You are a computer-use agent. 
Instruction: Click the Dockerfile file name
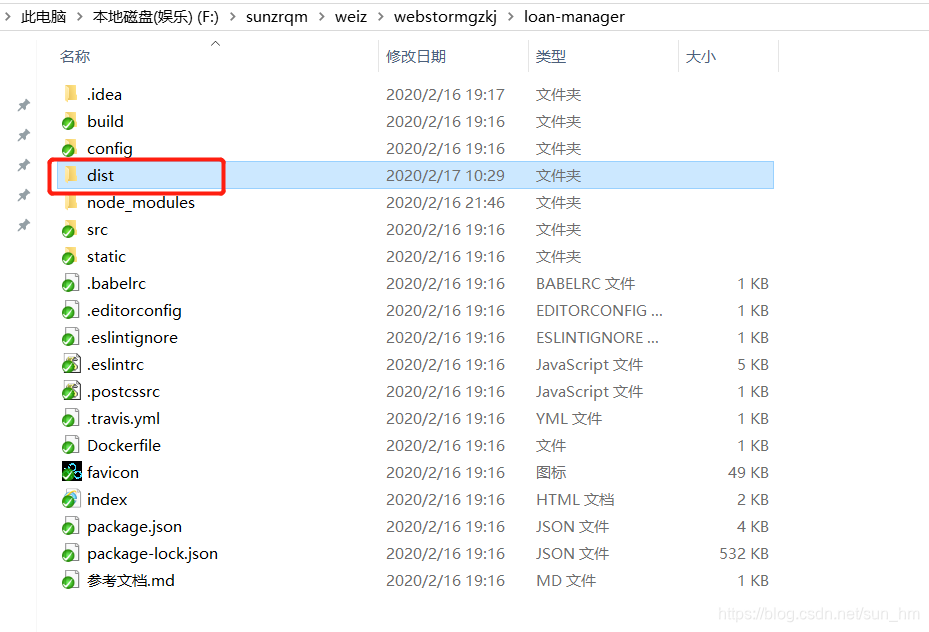point(124,445)
